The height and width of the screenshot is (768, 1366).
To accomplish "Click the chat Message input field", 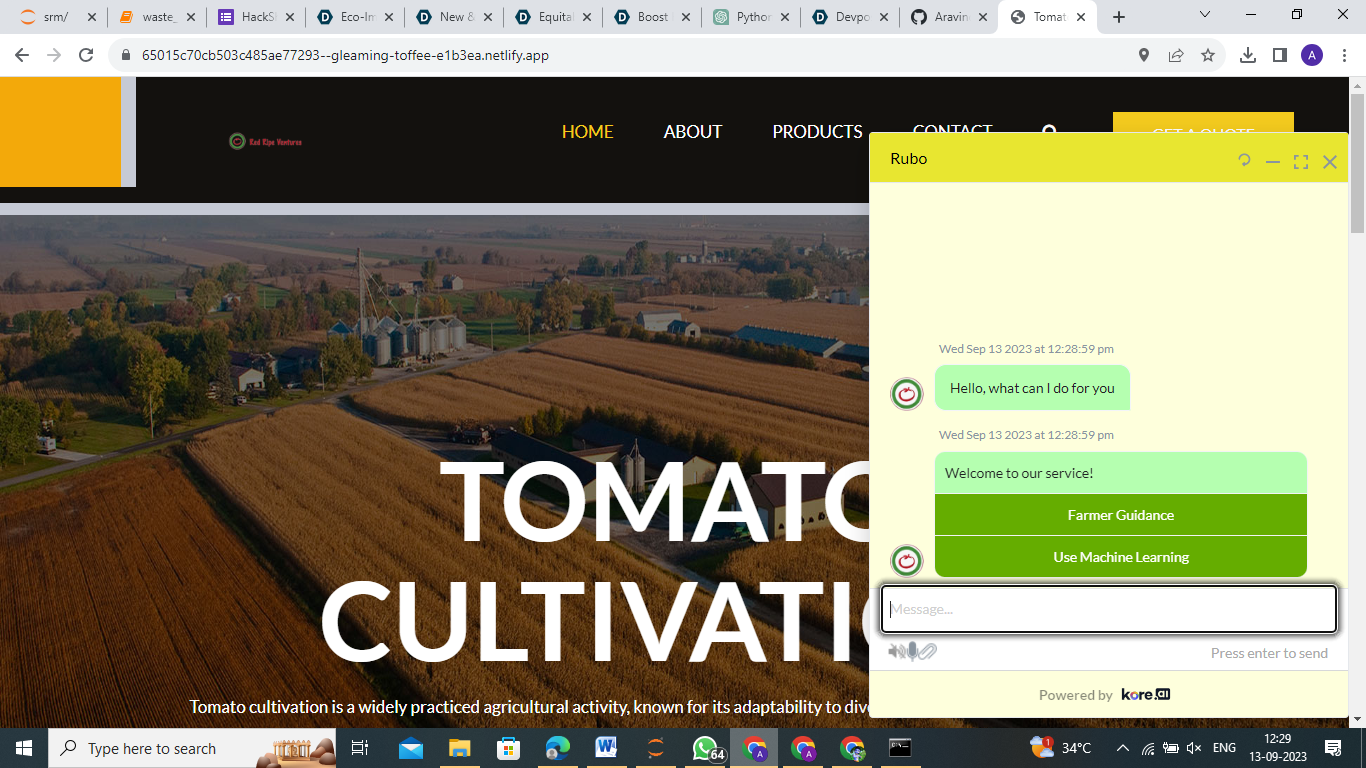I will point(1108,609).
